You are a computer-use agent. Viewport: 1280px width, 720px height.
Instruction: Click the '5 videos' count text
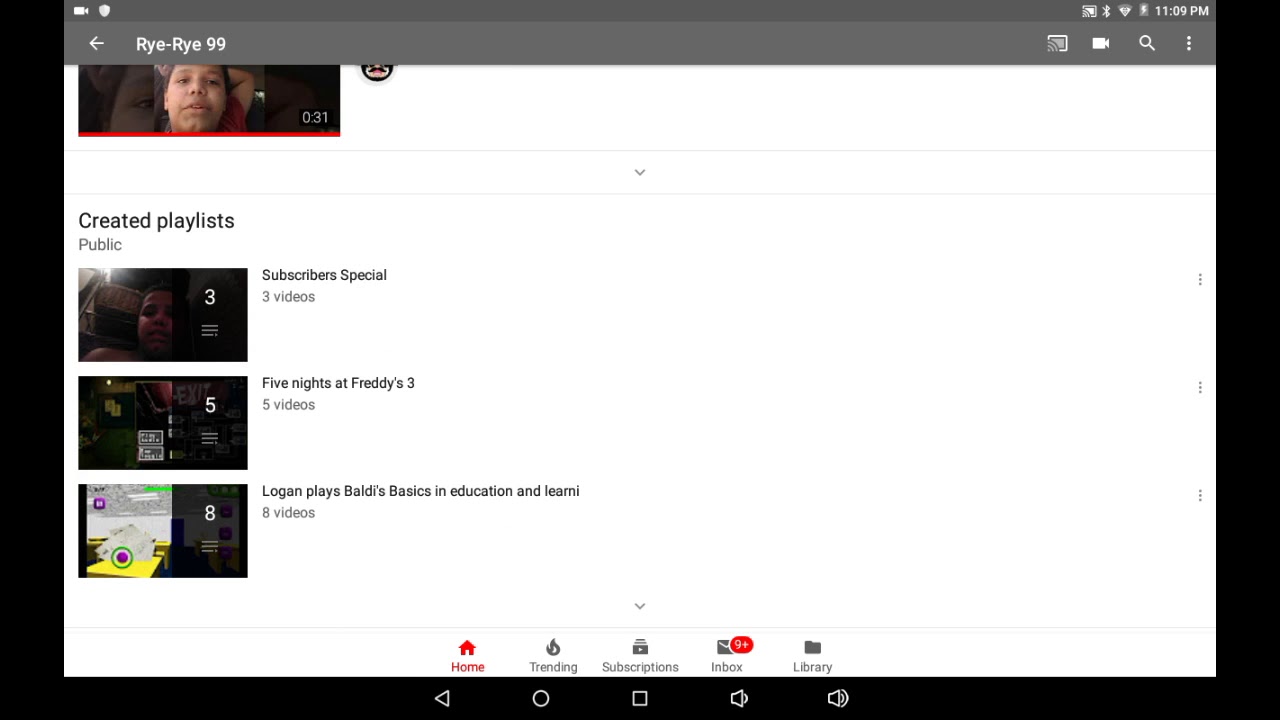(288, 405)
